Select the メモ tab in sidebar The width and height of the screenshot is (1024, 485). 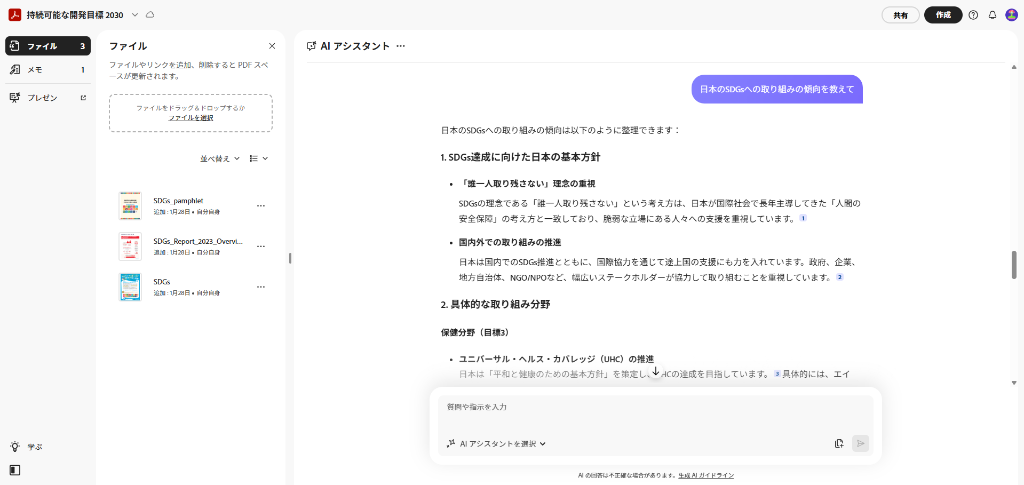pos(48,70)
